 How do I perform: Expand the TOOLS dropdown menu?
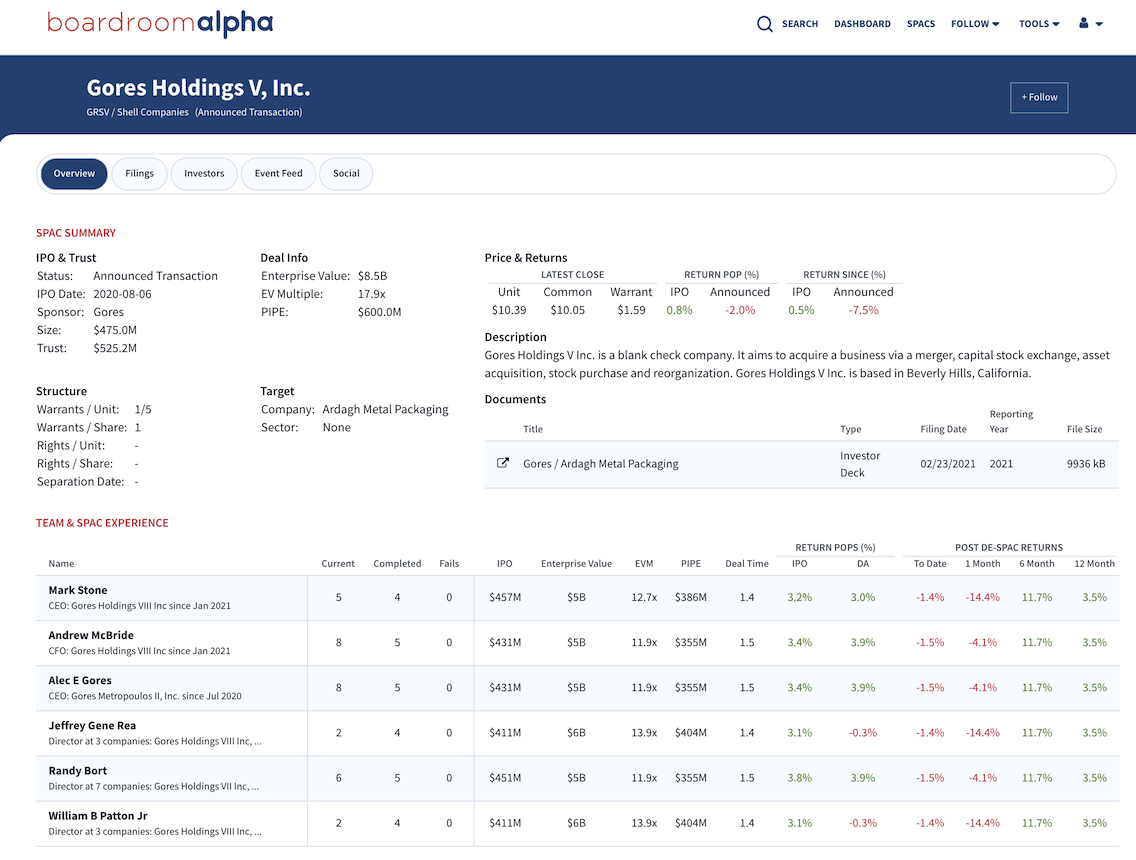click(x=1039, y=24)
